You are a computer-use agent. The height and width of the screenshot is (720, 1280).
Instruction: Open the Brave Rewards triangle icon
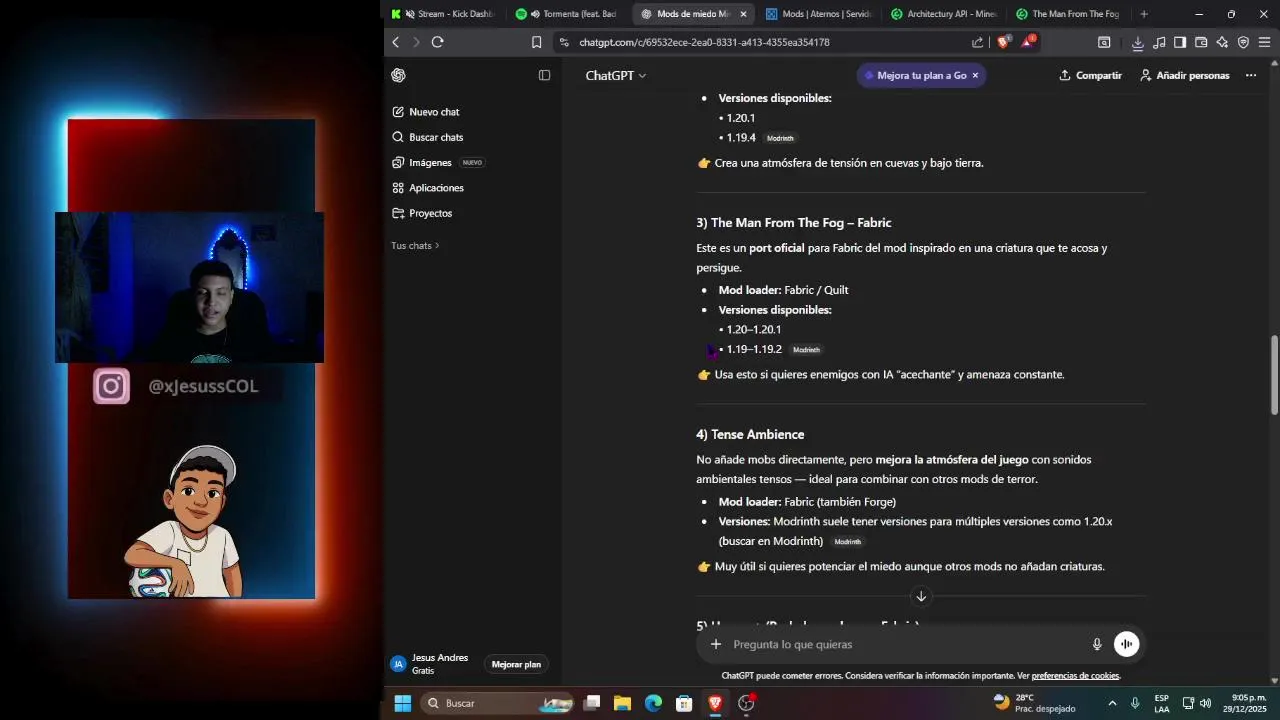pyautogui.click(x=1028, y=42)
